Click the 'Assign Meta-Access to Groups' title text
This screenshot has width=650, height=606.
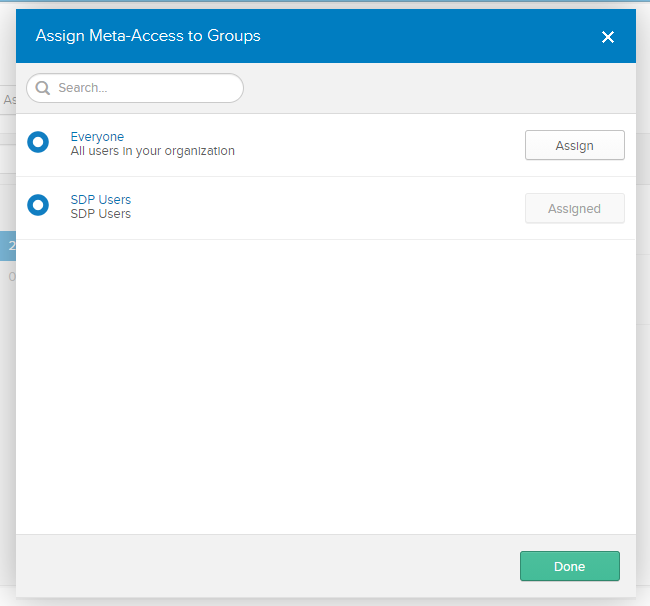point(148,36)
